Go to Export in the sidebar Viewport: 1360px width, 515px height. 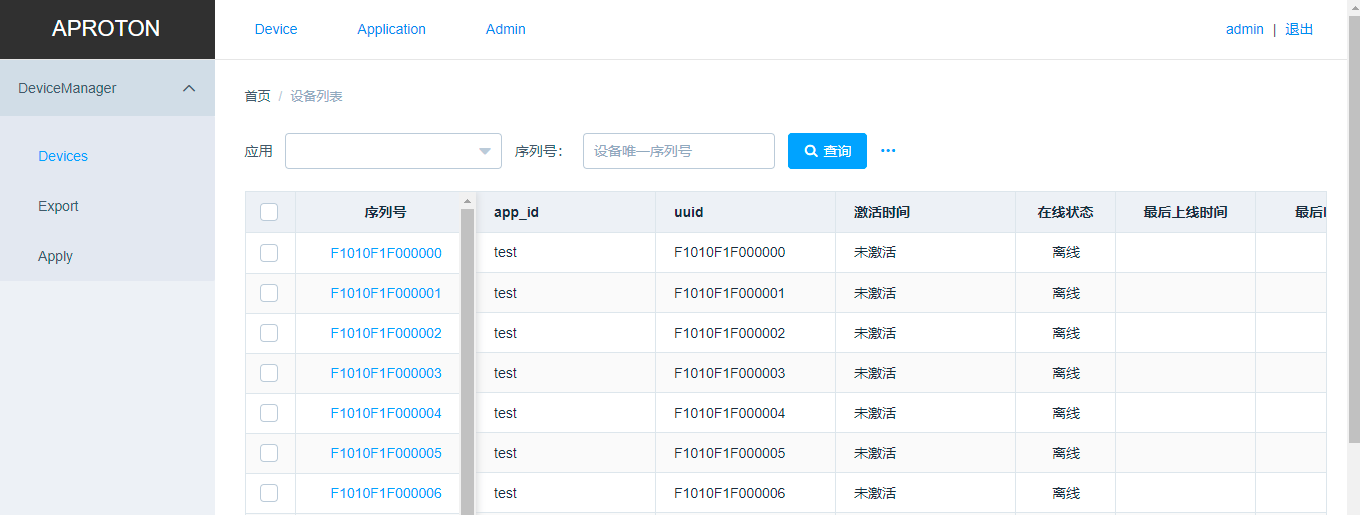pos(58,206)
